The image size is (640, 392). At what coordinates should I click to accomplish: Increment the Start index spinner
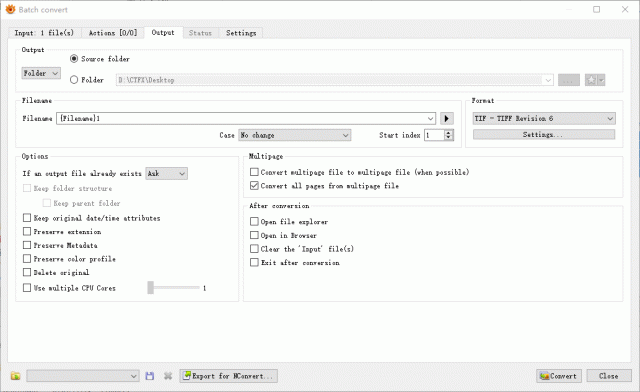[449, 132]
